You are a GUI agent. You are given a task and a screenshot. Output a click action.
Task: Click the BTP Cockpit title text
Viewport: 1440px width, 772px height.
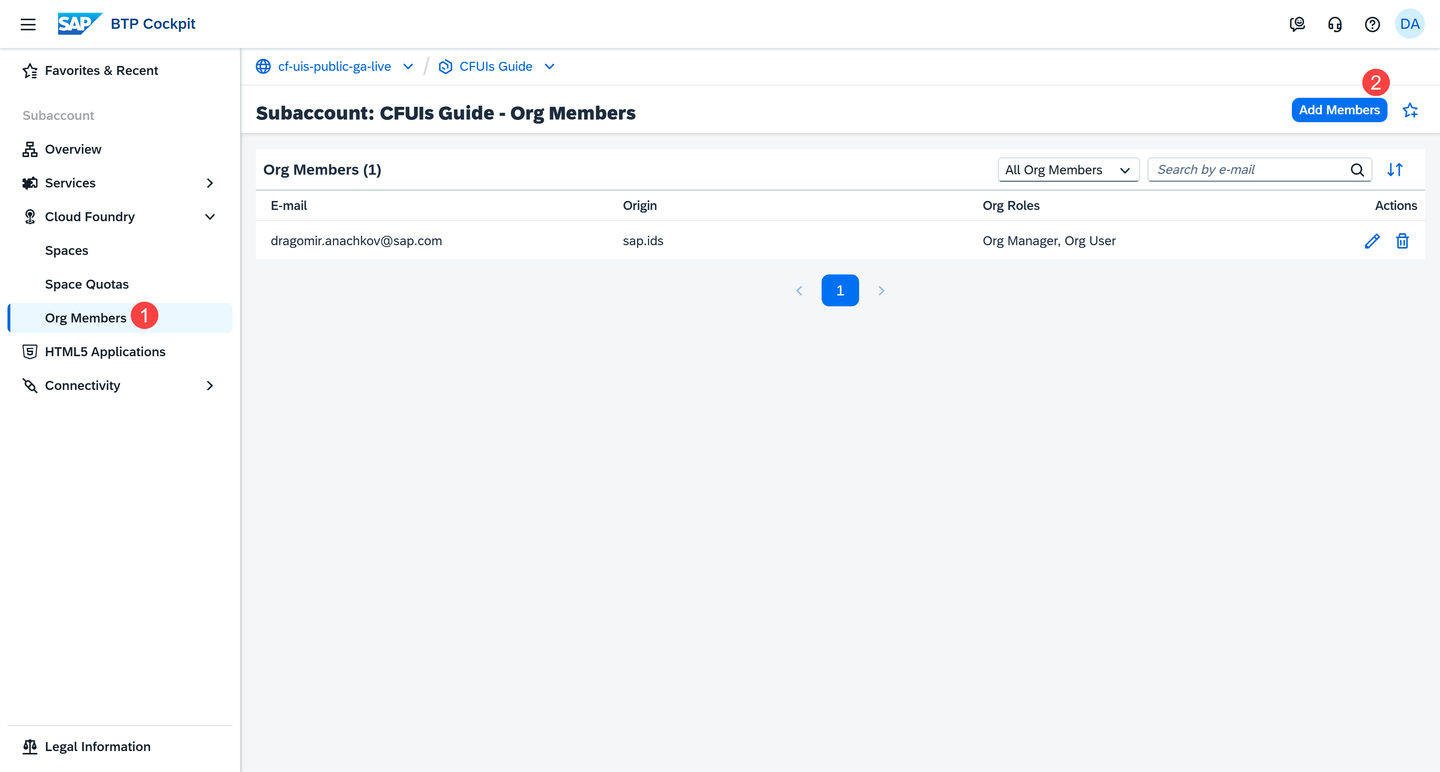[x=153, y=24]
